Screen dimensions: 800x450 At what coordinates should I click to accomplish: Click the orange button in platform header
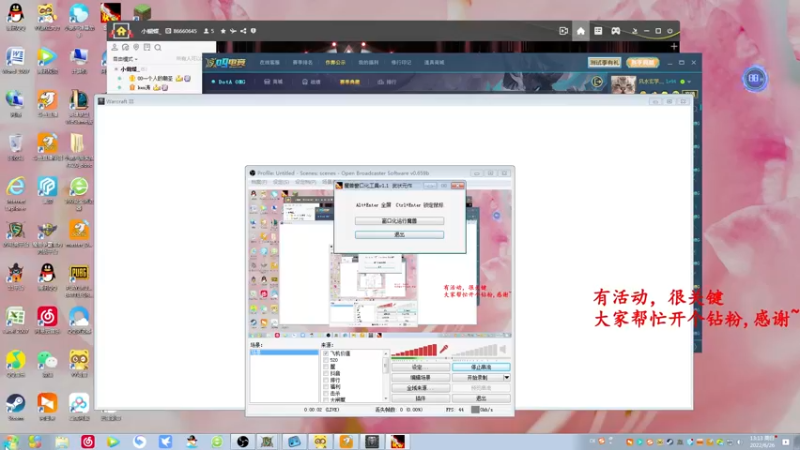[642, 62]
